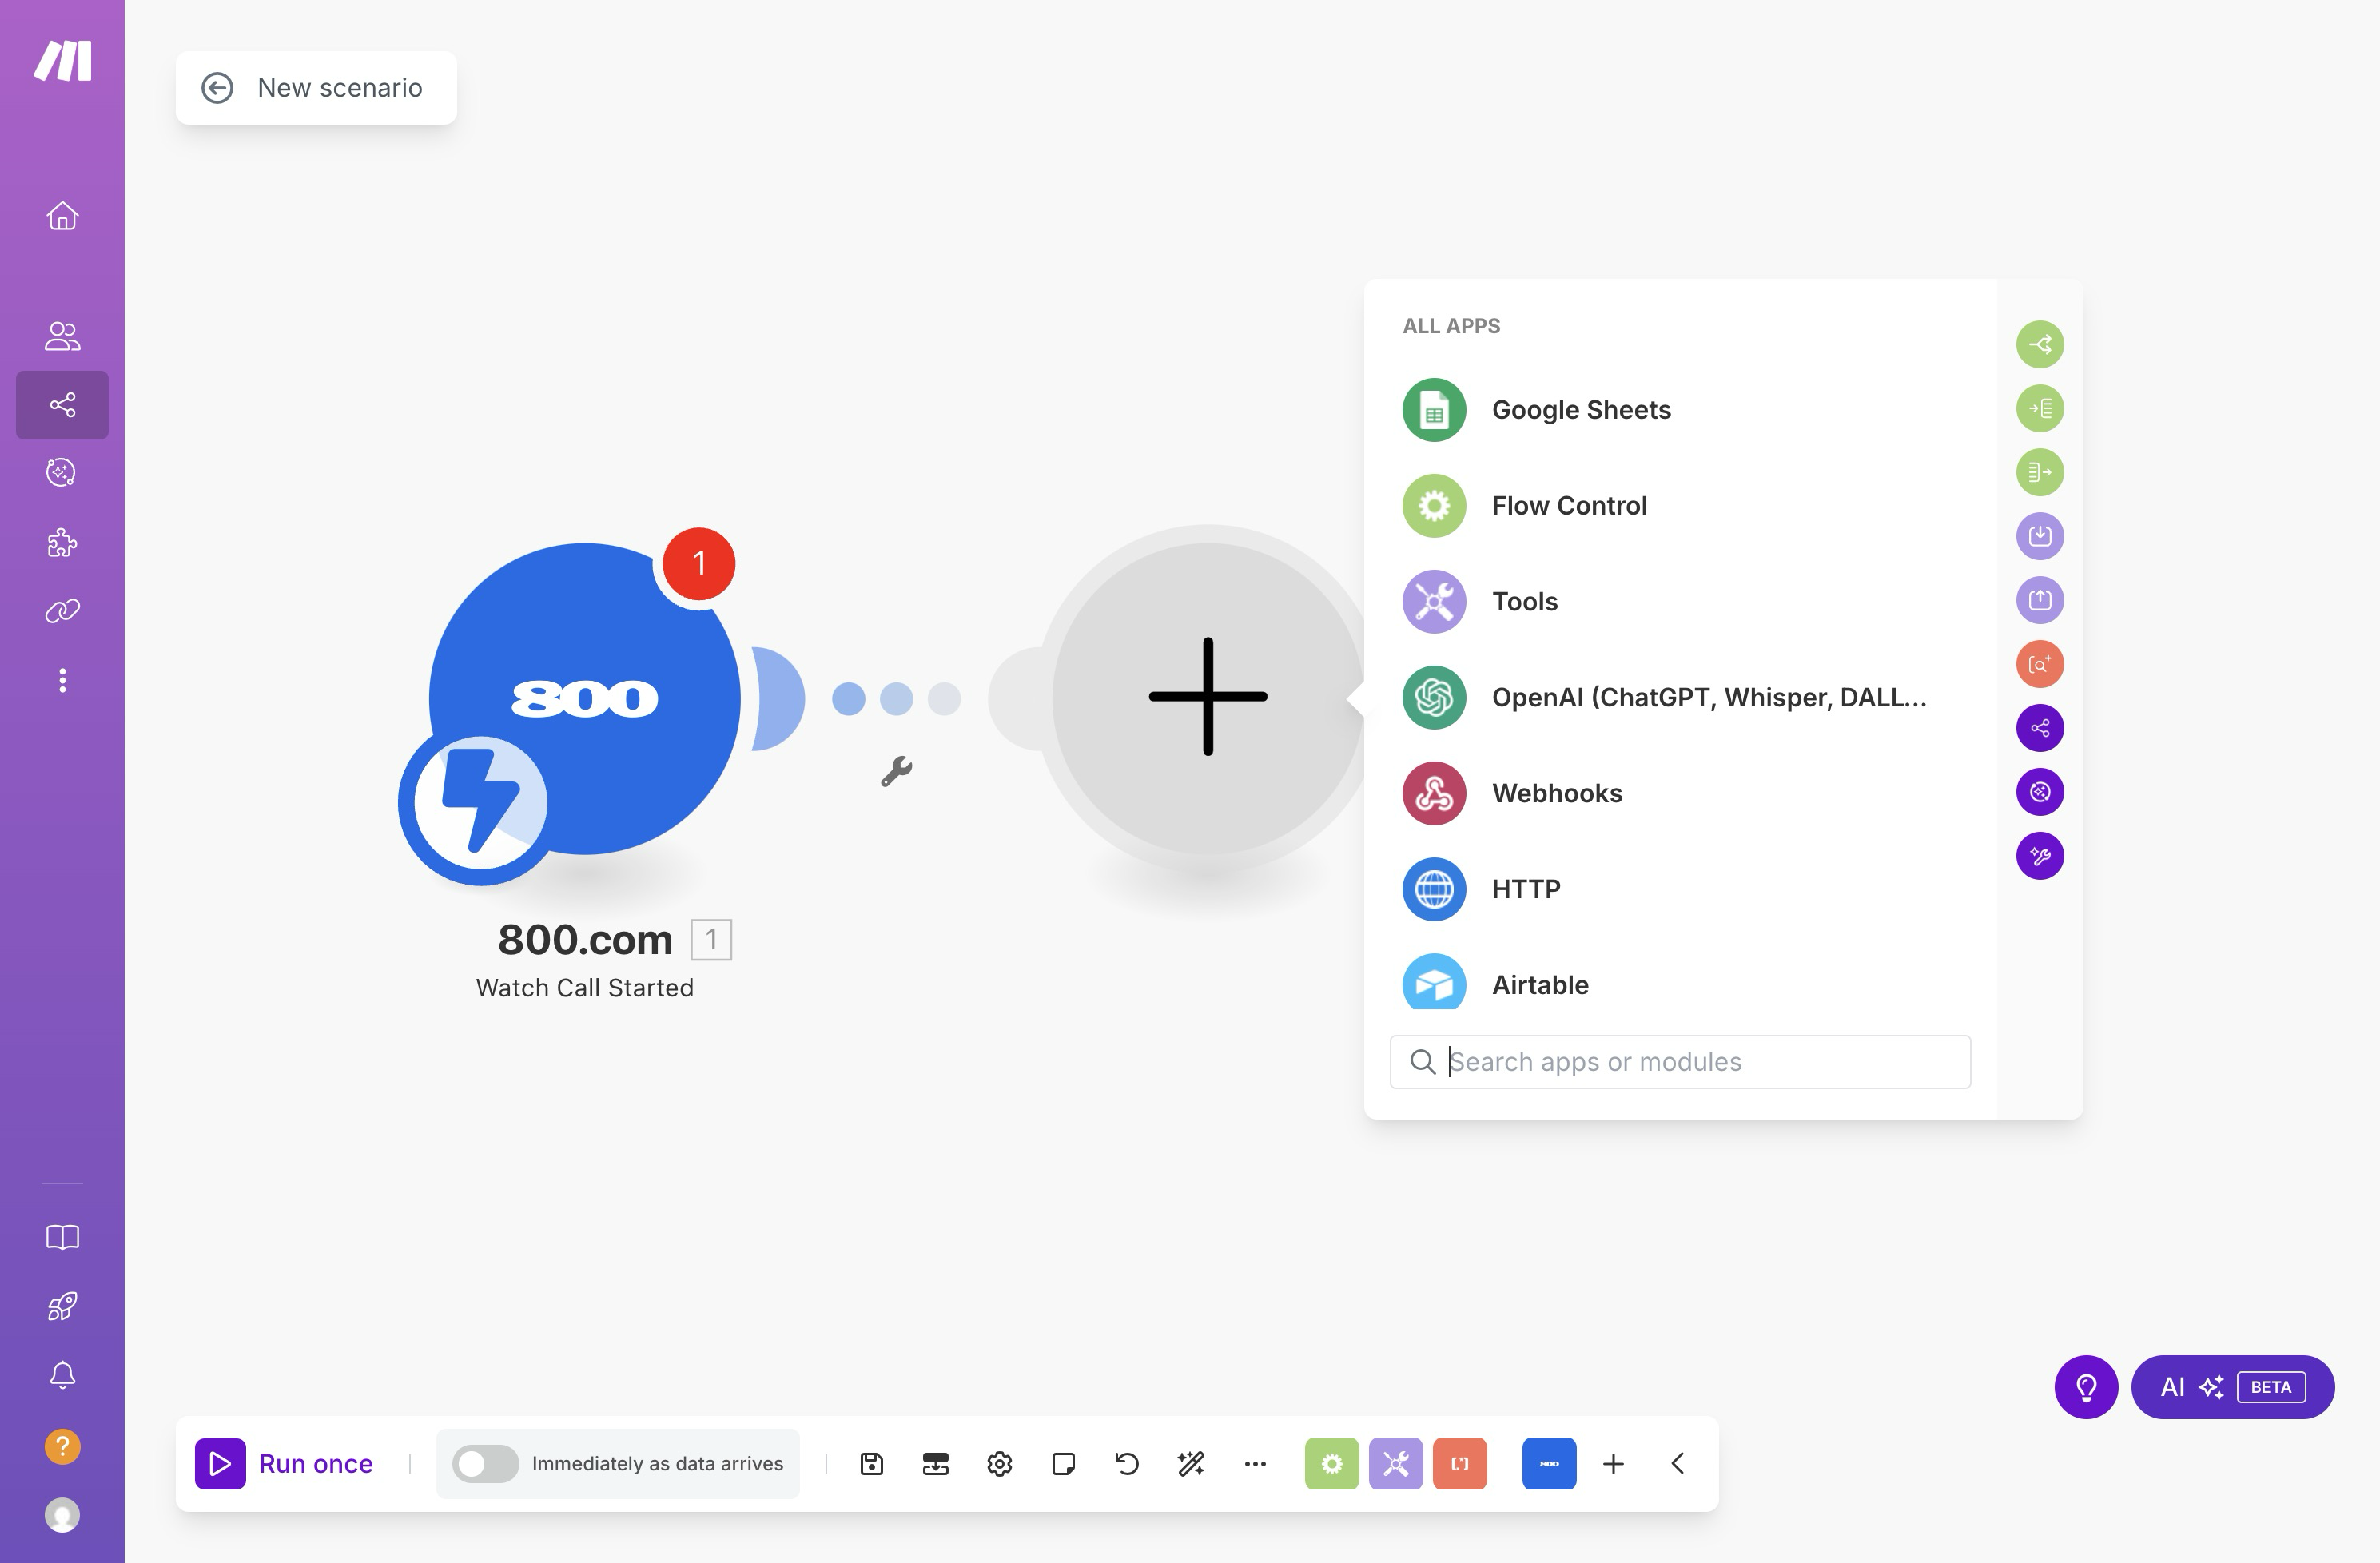Screen dimensions: 2380x1563
Task: Click Run once button
Action: tap(284, 1464)
